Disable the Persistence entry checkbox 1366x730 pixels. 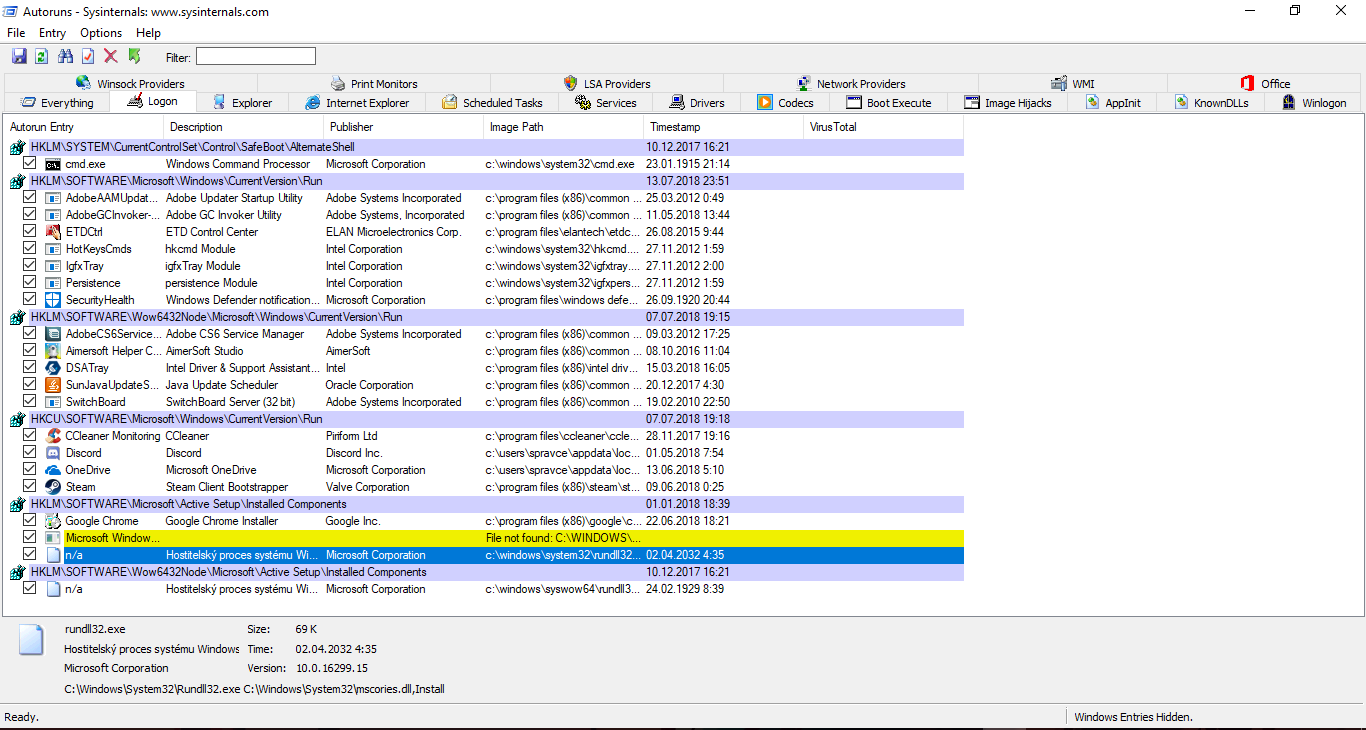point(30,283)
